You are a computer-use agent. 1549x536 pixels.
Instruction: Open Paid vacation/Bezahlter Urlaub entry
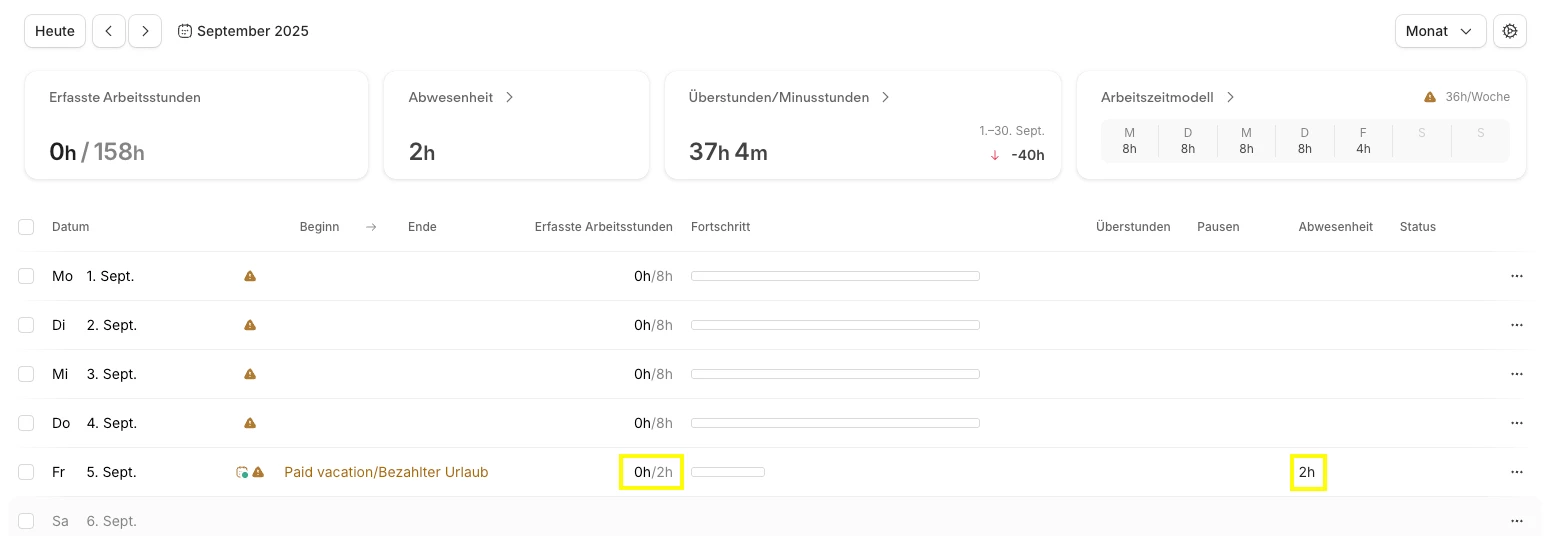click(386, 472)
